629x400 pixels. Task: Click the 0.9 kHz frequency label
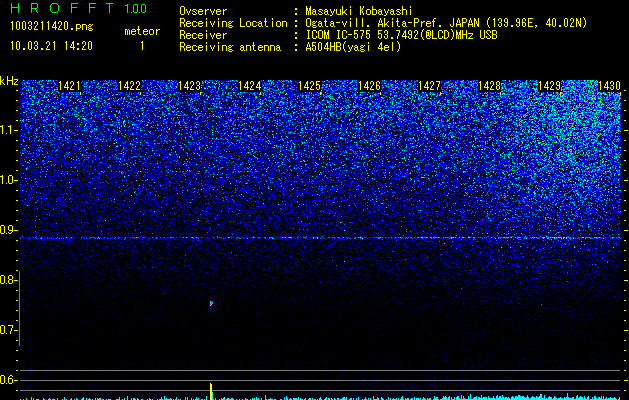(8, 230)
